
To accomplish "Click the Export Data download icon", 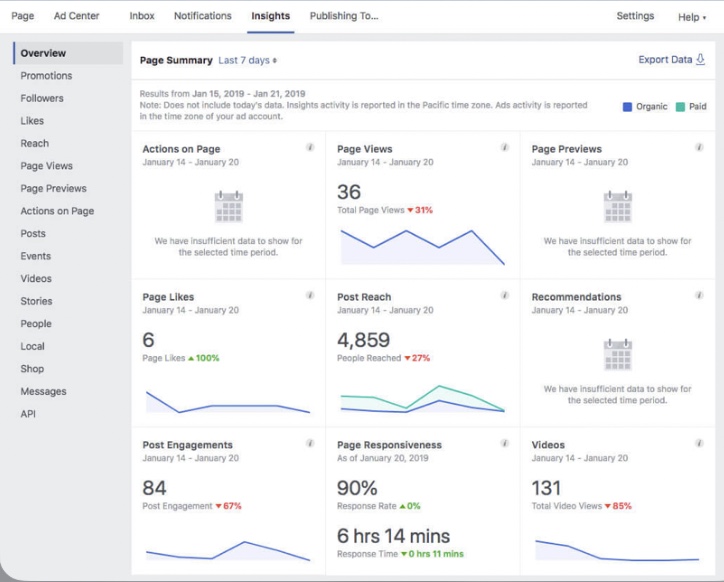I will coord(700,60).
